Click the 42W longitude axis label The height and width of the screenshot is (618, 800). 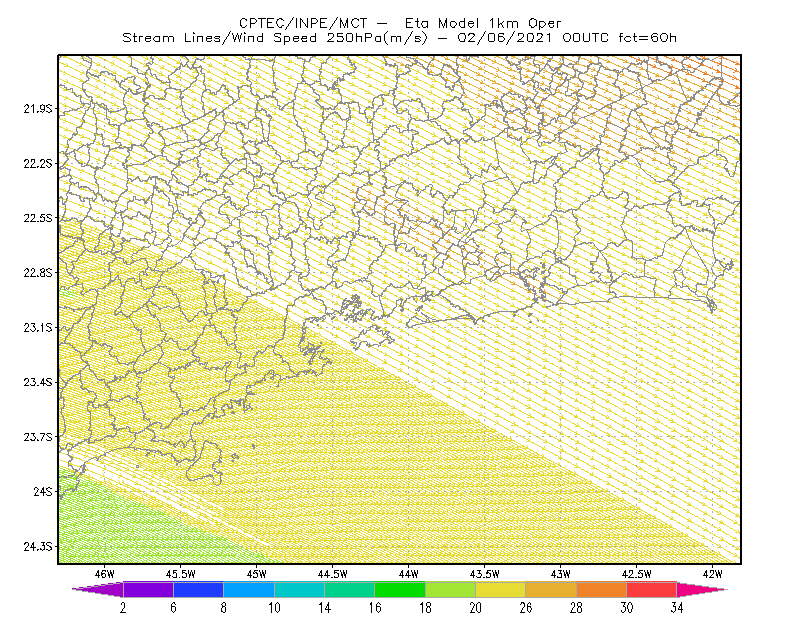point(712,574)
